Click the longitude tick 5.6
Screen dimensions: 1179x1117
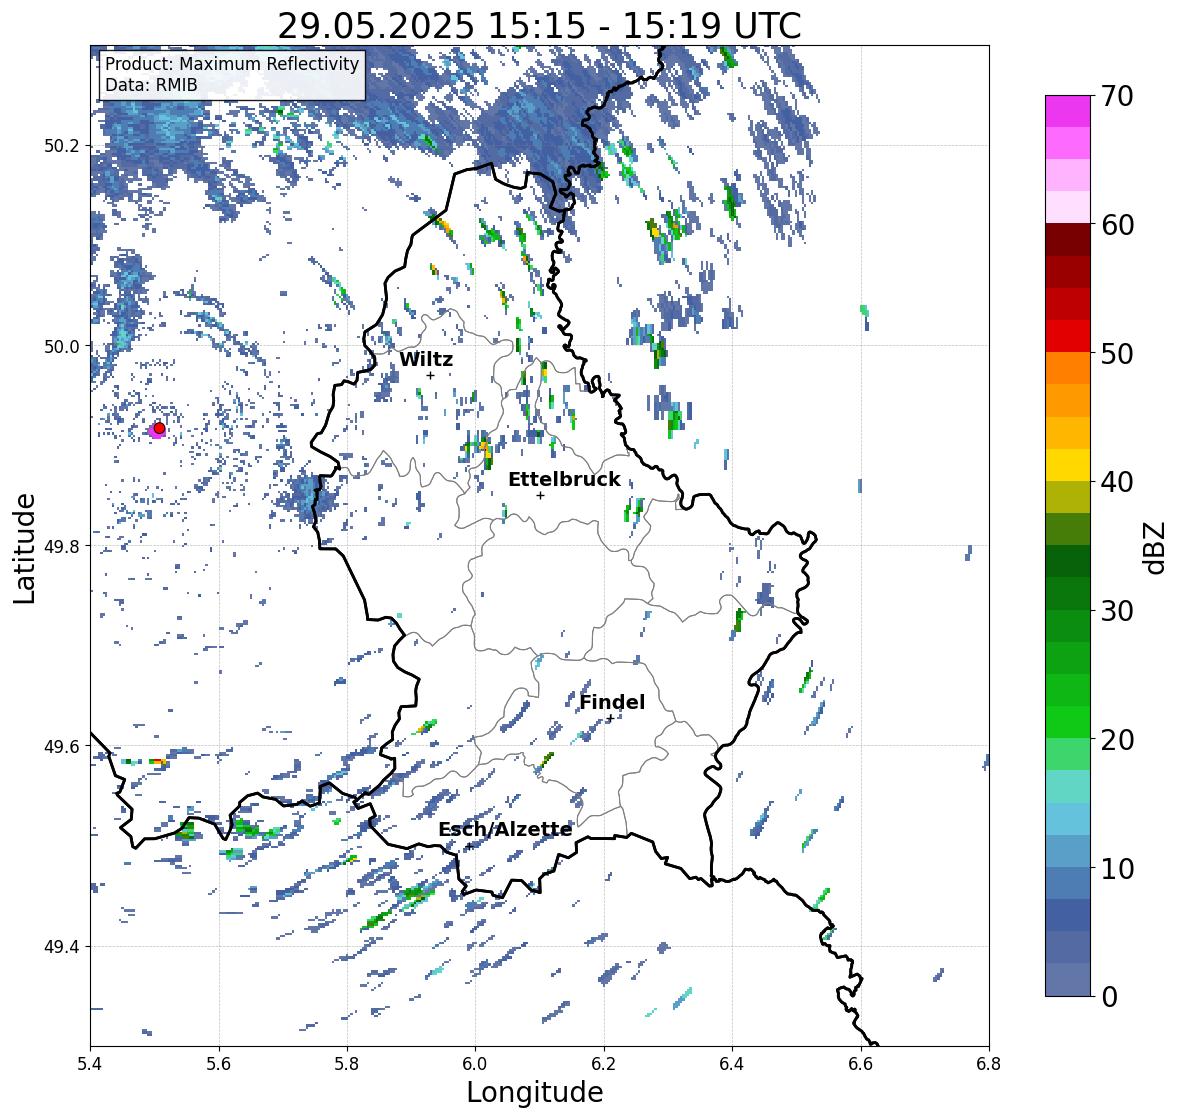(x=219, y=1063)
